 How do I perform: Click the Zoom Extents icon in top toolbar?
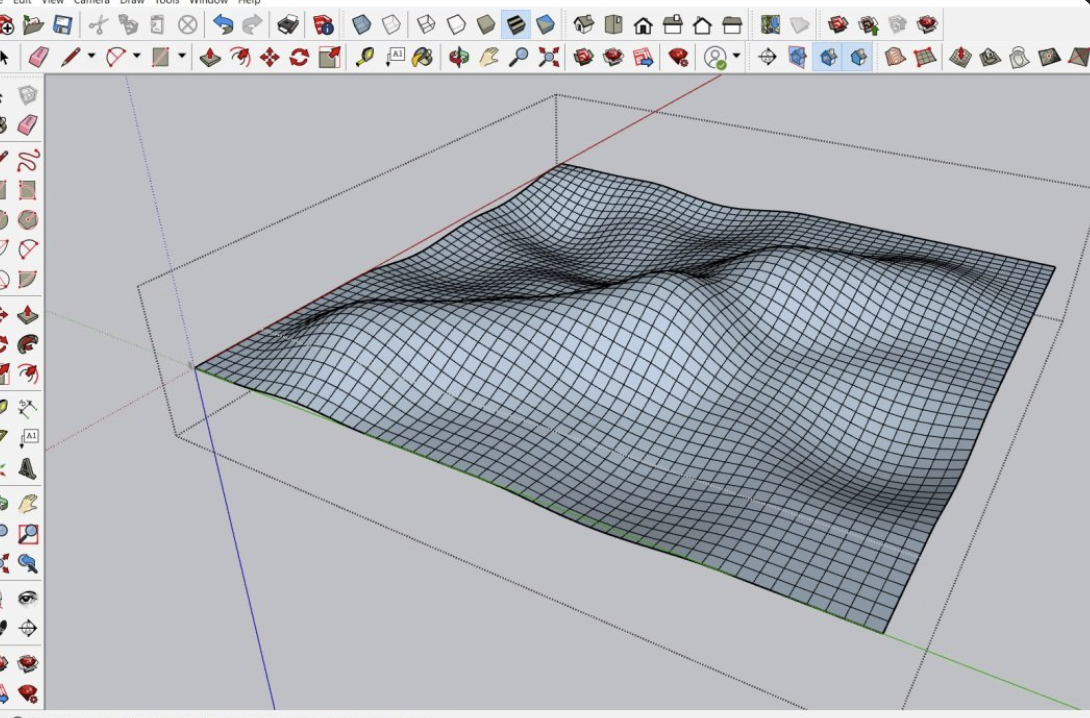[x=549, y=57]
